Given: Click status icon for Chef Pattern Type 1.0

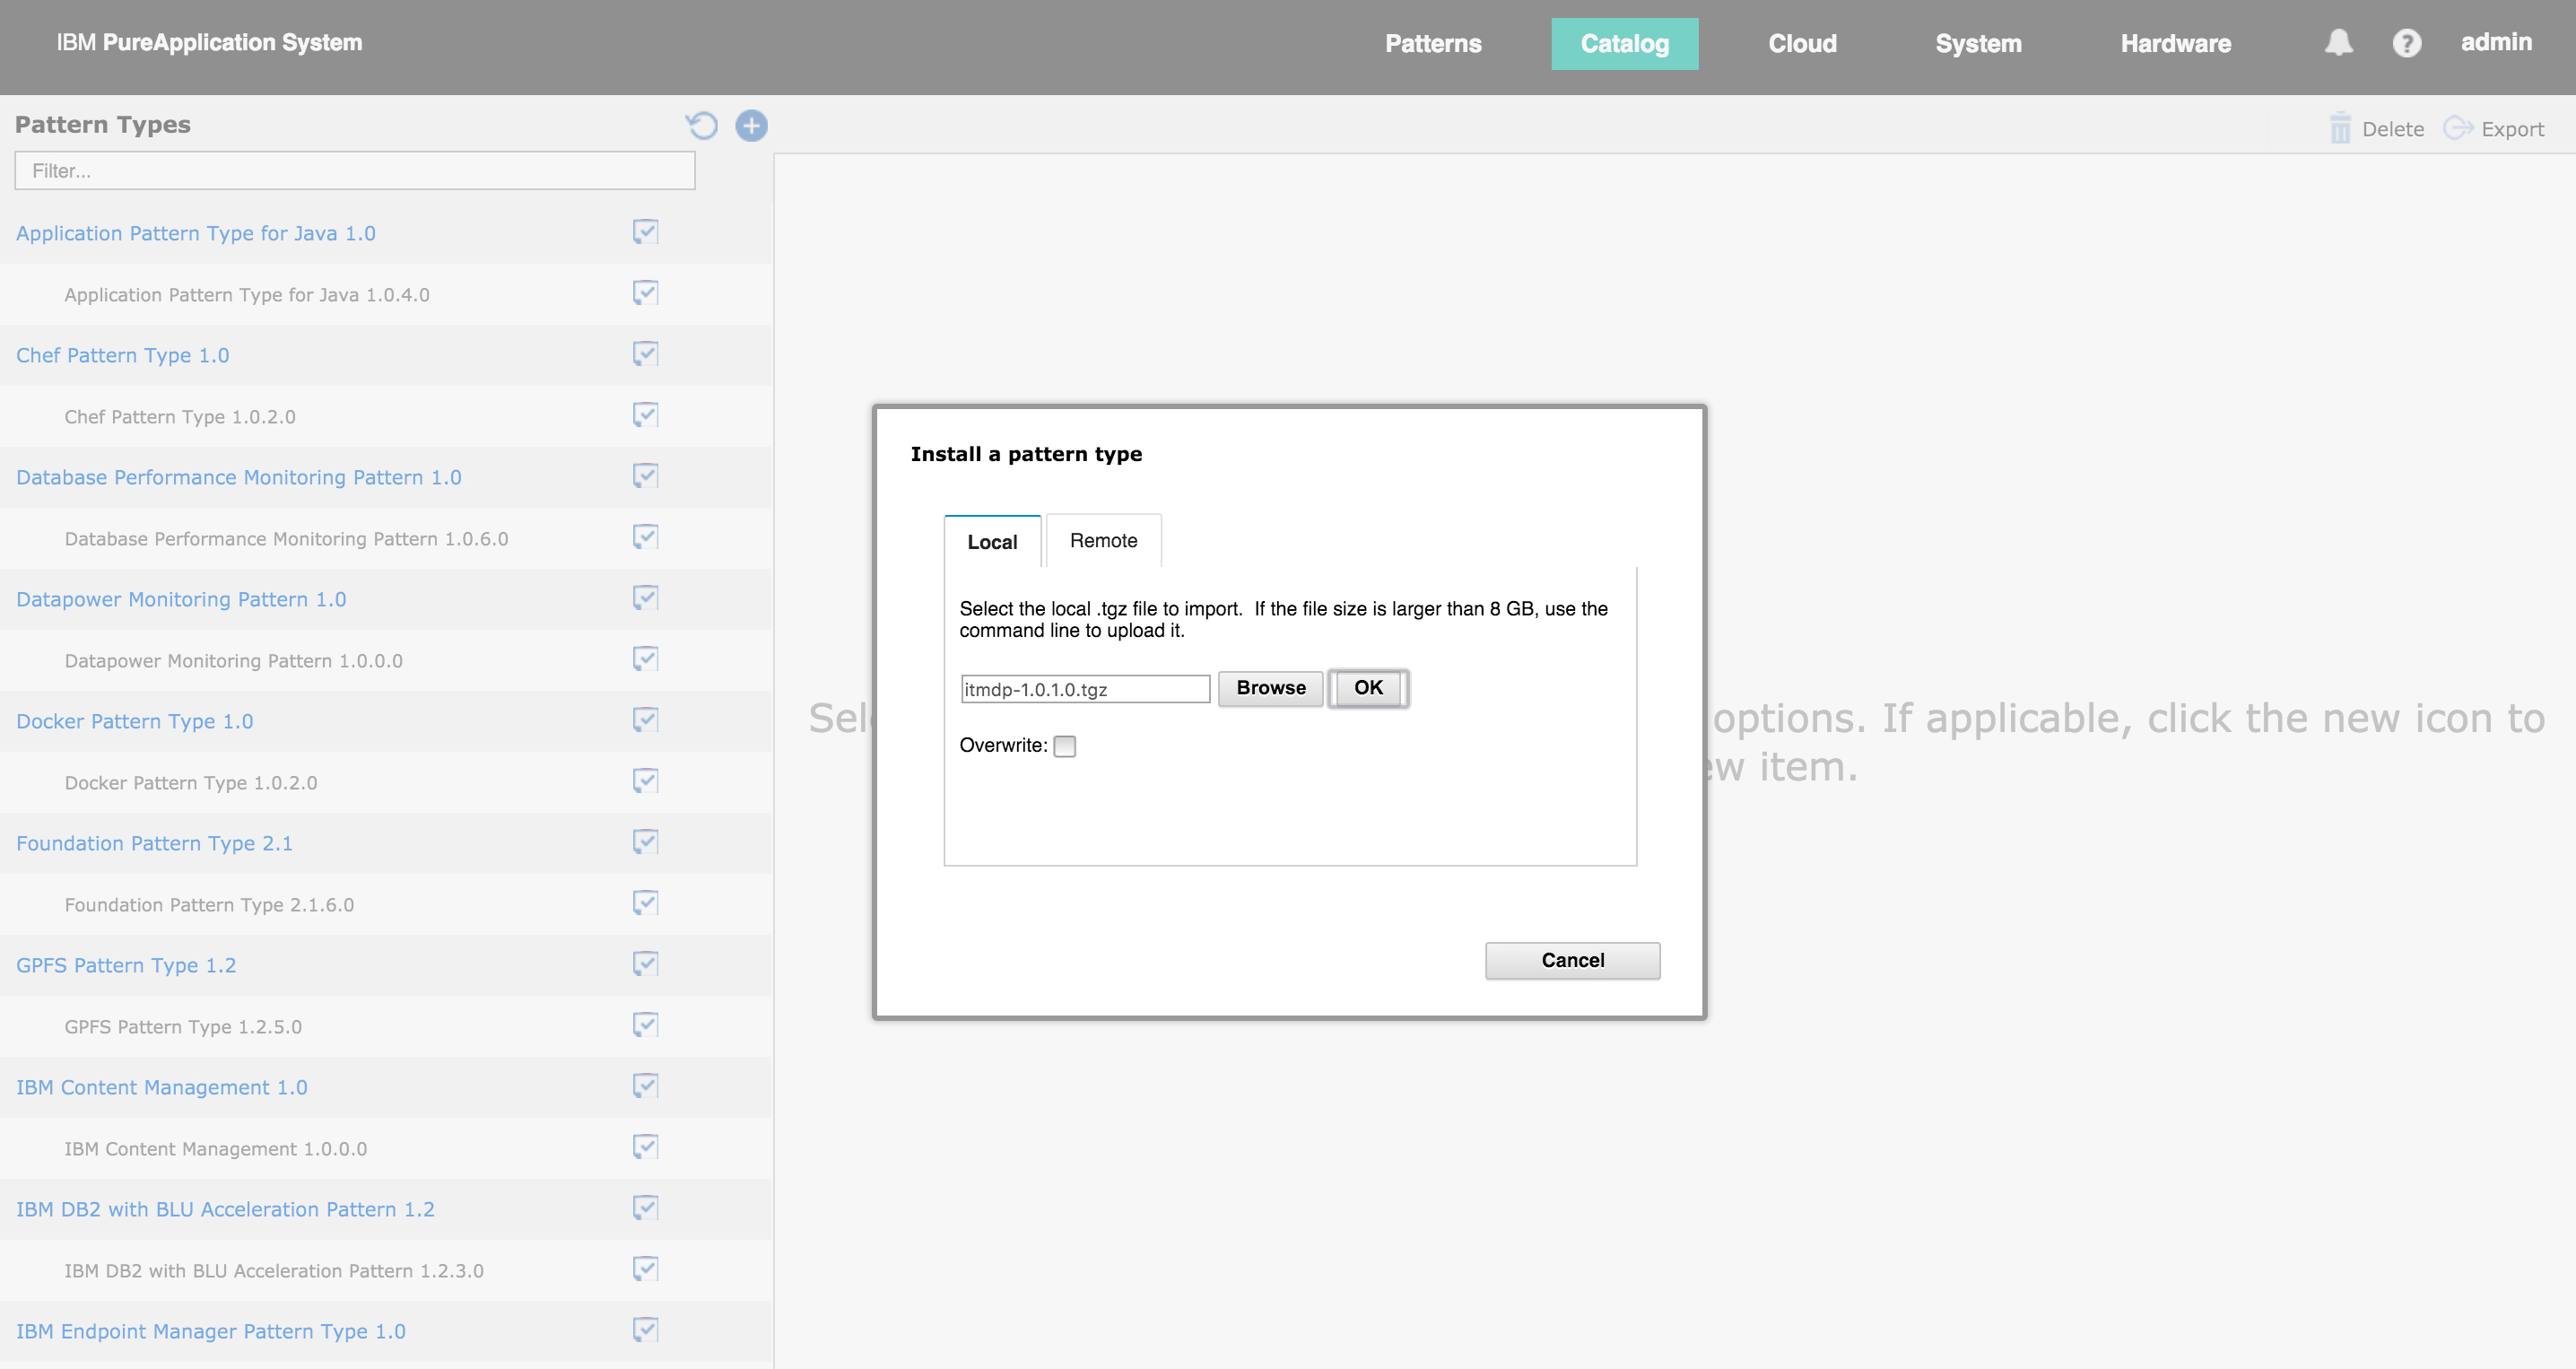Looking at the screenshot, I should coord(645,354).
